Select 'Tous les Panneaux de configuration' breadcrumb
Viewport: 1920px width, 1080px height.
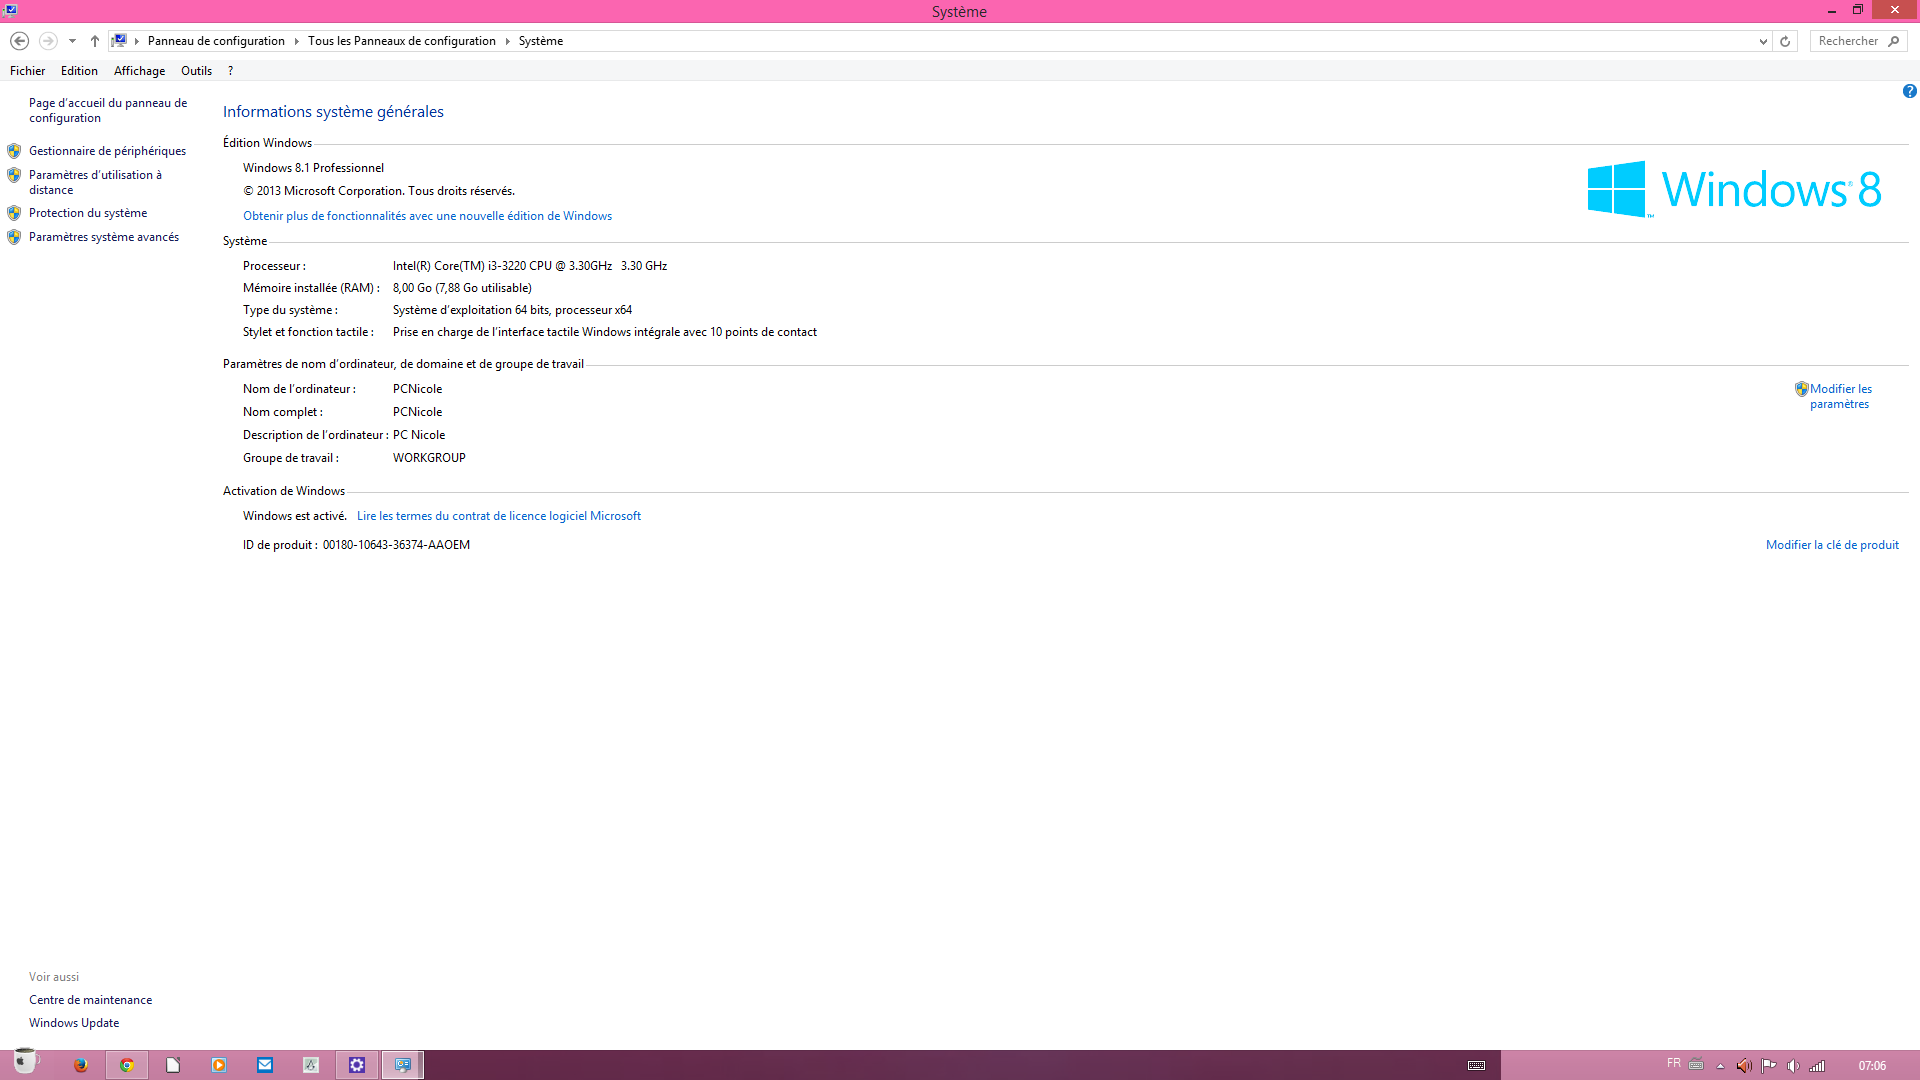tap(402, 41)
